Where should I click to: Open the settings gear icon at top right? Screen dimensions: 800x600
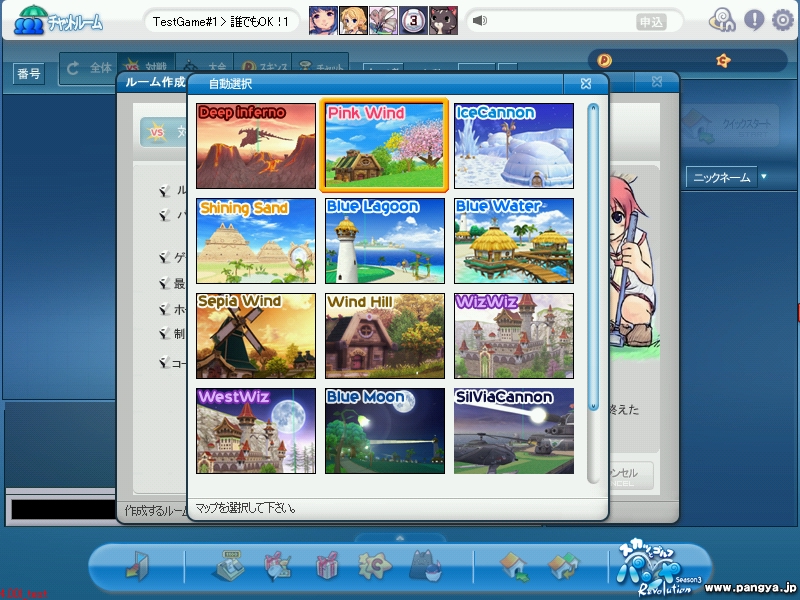[x=781, y=19]
